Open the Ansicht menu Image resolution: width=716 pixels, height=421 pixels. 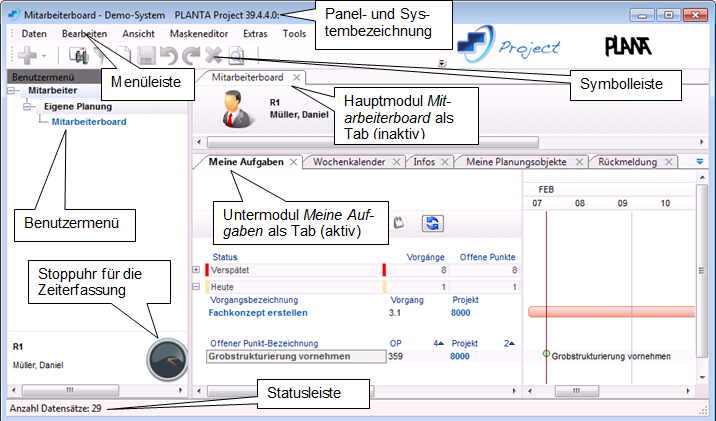coord(138,33)
